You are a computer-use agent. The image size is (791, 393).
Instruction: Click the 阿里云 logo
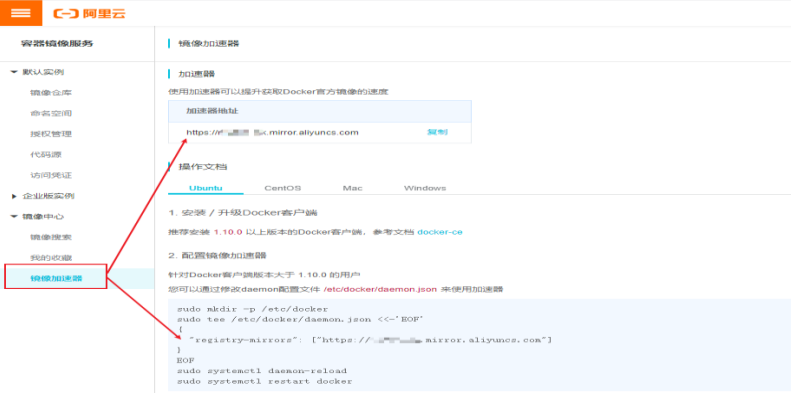click(x=89, y=14)
